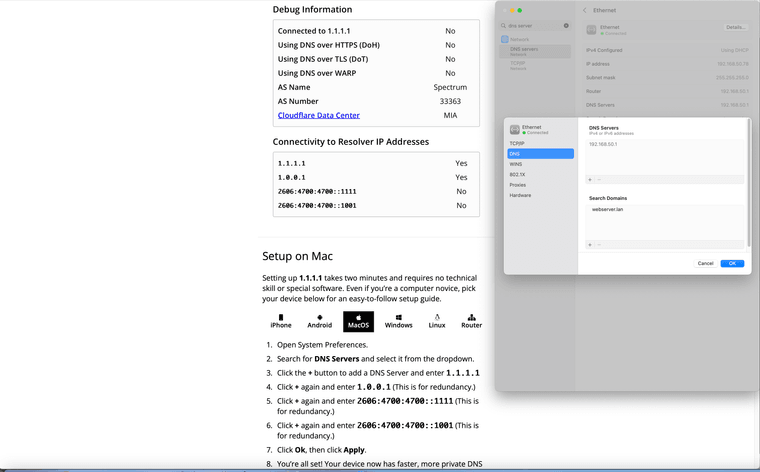Open the WINS section in the dialog

point(540,164)
